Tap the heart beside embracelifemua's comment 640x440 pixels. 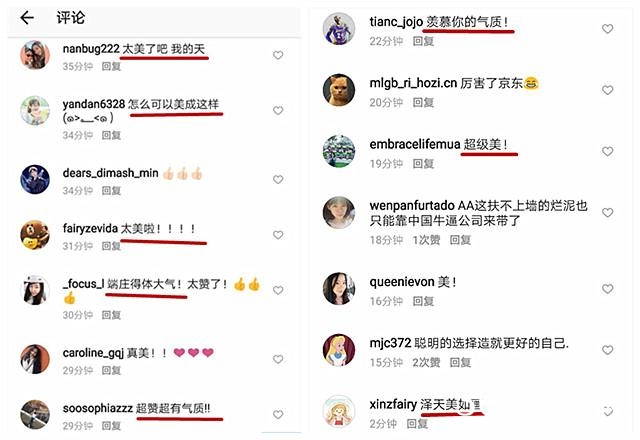(x=607, y=151)
